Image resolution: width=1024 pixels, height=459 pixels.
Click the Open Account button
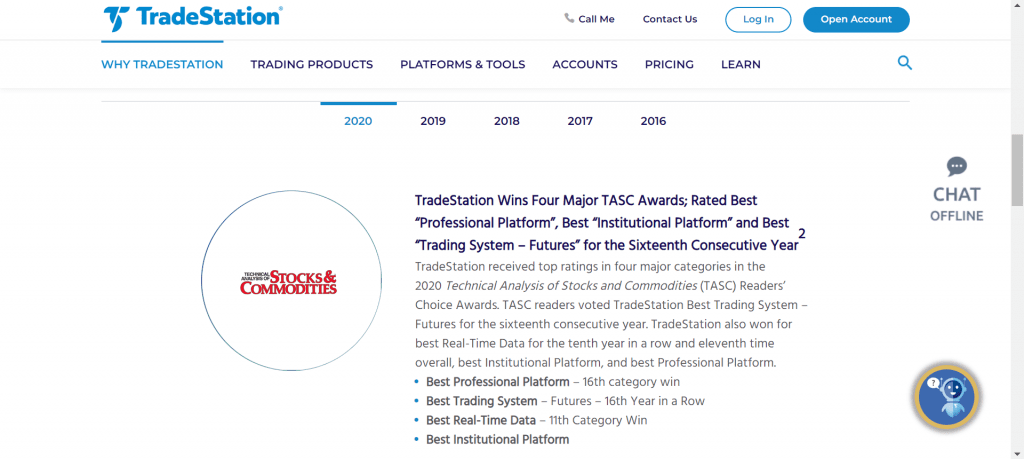point(856,20)
